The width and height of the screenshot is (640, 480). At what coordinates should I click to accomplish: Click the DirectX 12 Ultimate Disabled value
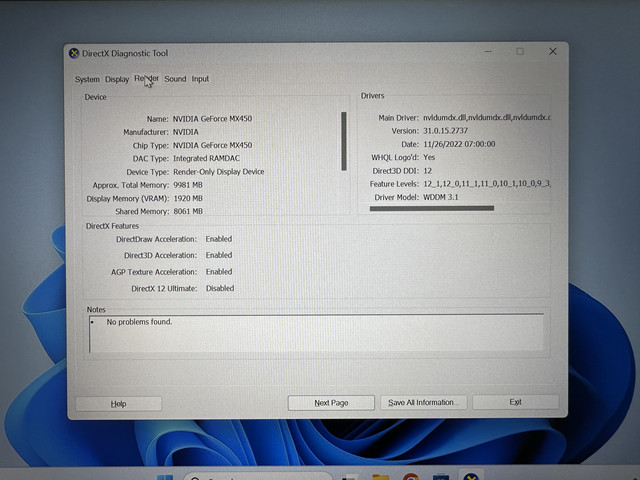[x=220, y=288]
